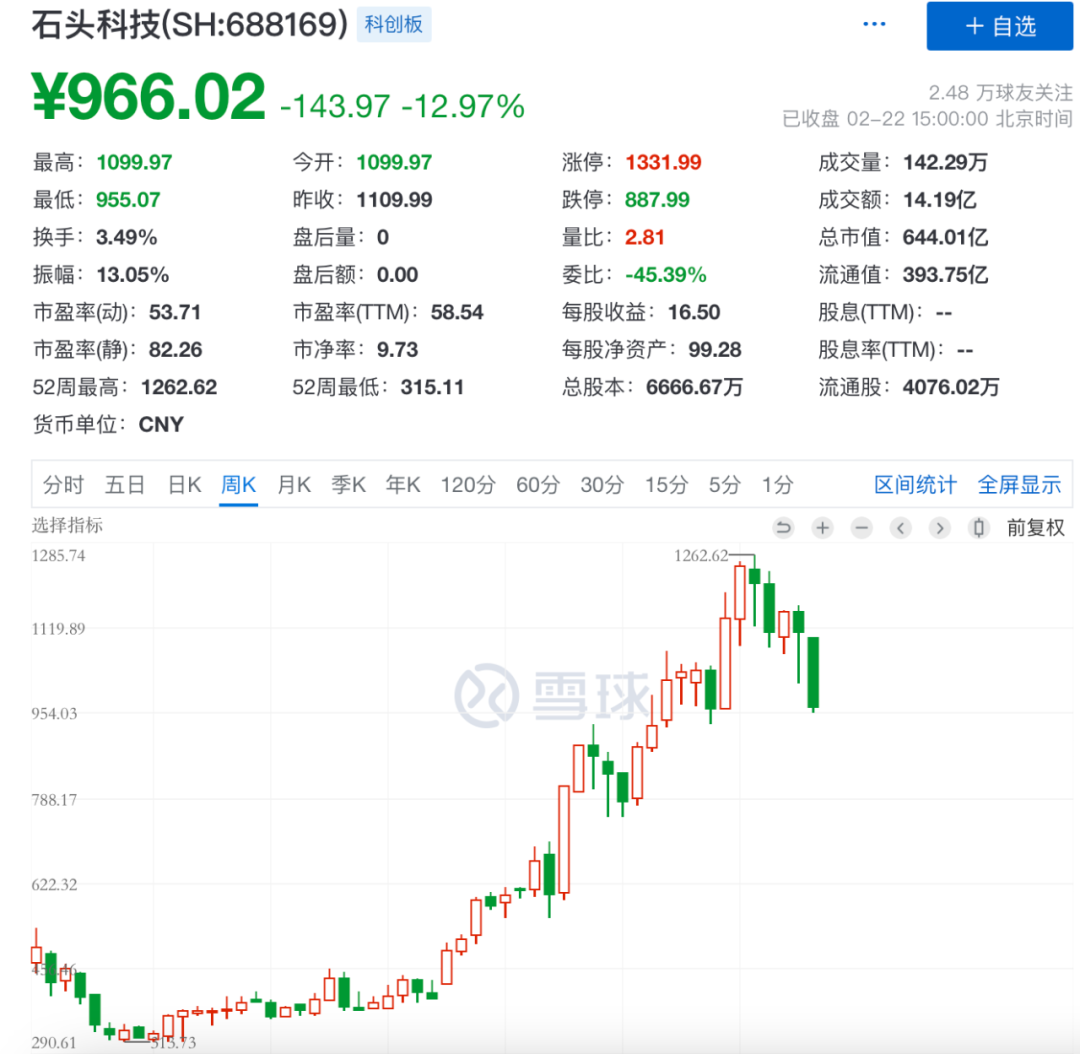Open the 季K chart tab
1080x1054 pixels.
(349, 485)
